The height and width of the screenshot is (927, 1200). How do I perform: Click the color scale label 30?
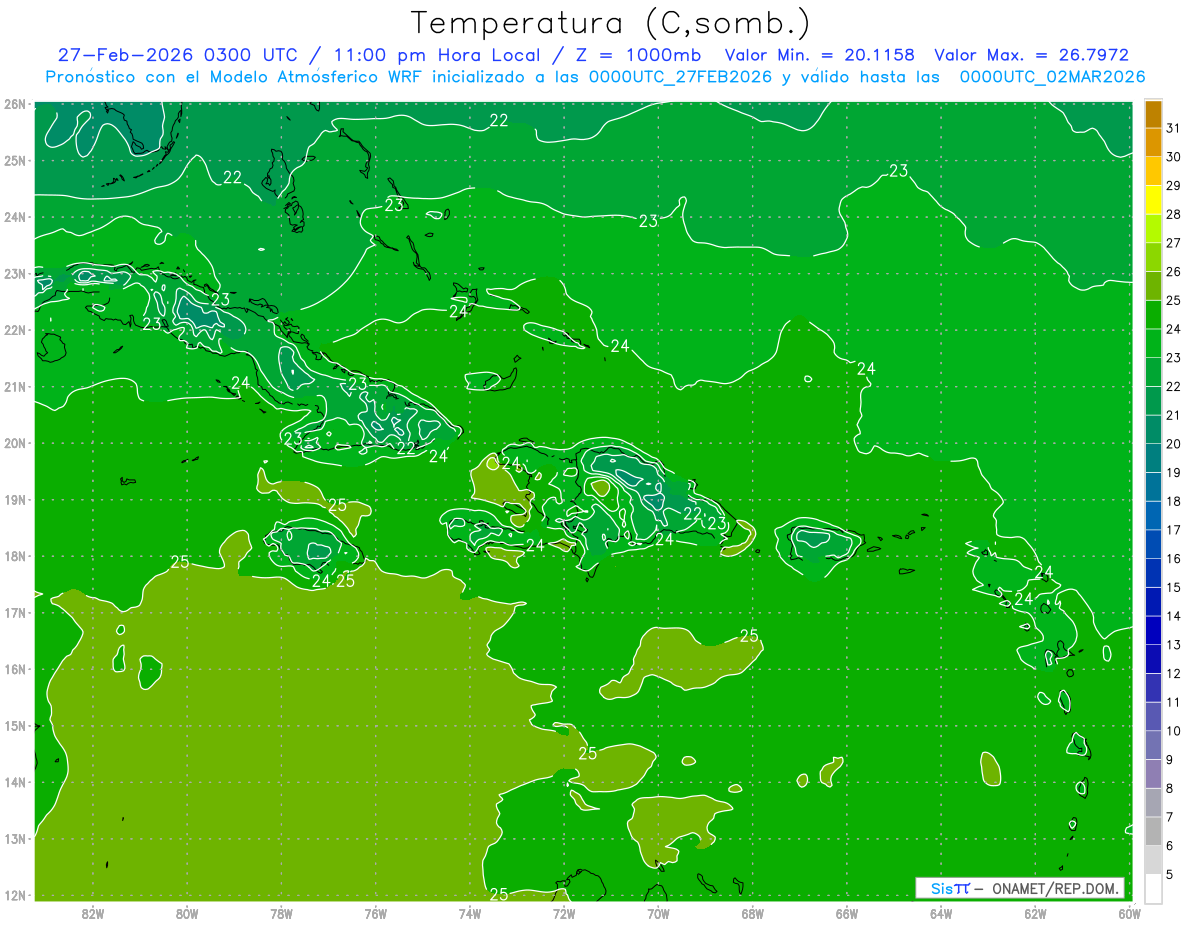(1173, 157)
